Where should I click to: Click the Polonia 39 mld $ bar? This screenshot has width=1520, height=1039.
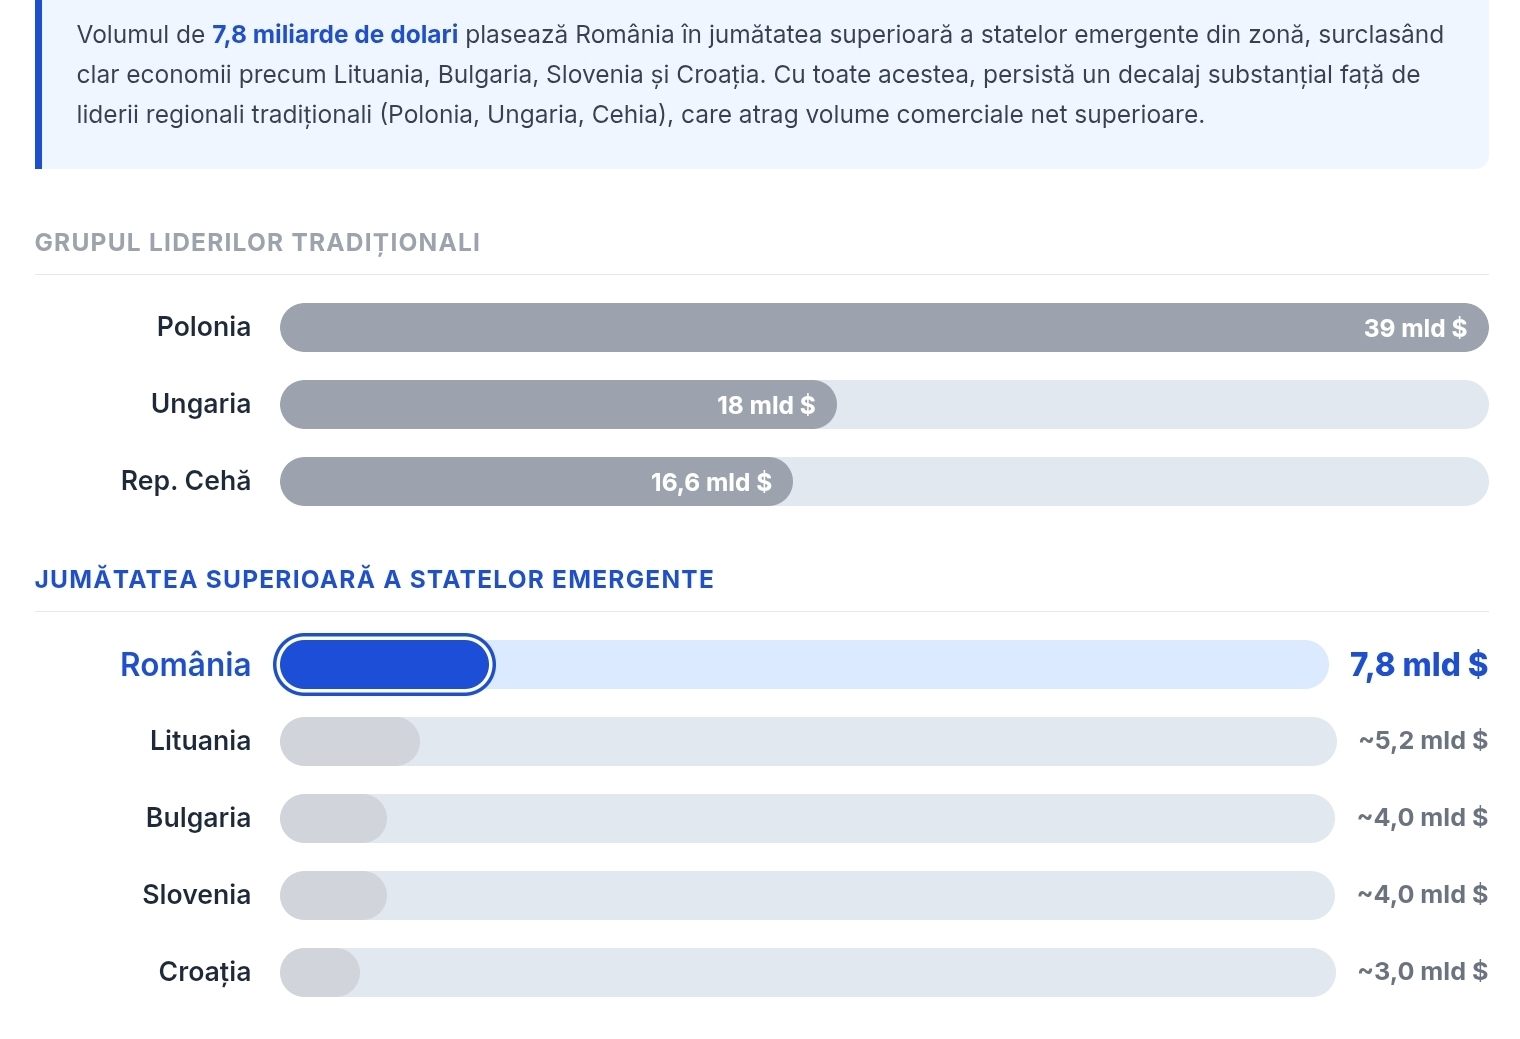[x=884, y=328]
